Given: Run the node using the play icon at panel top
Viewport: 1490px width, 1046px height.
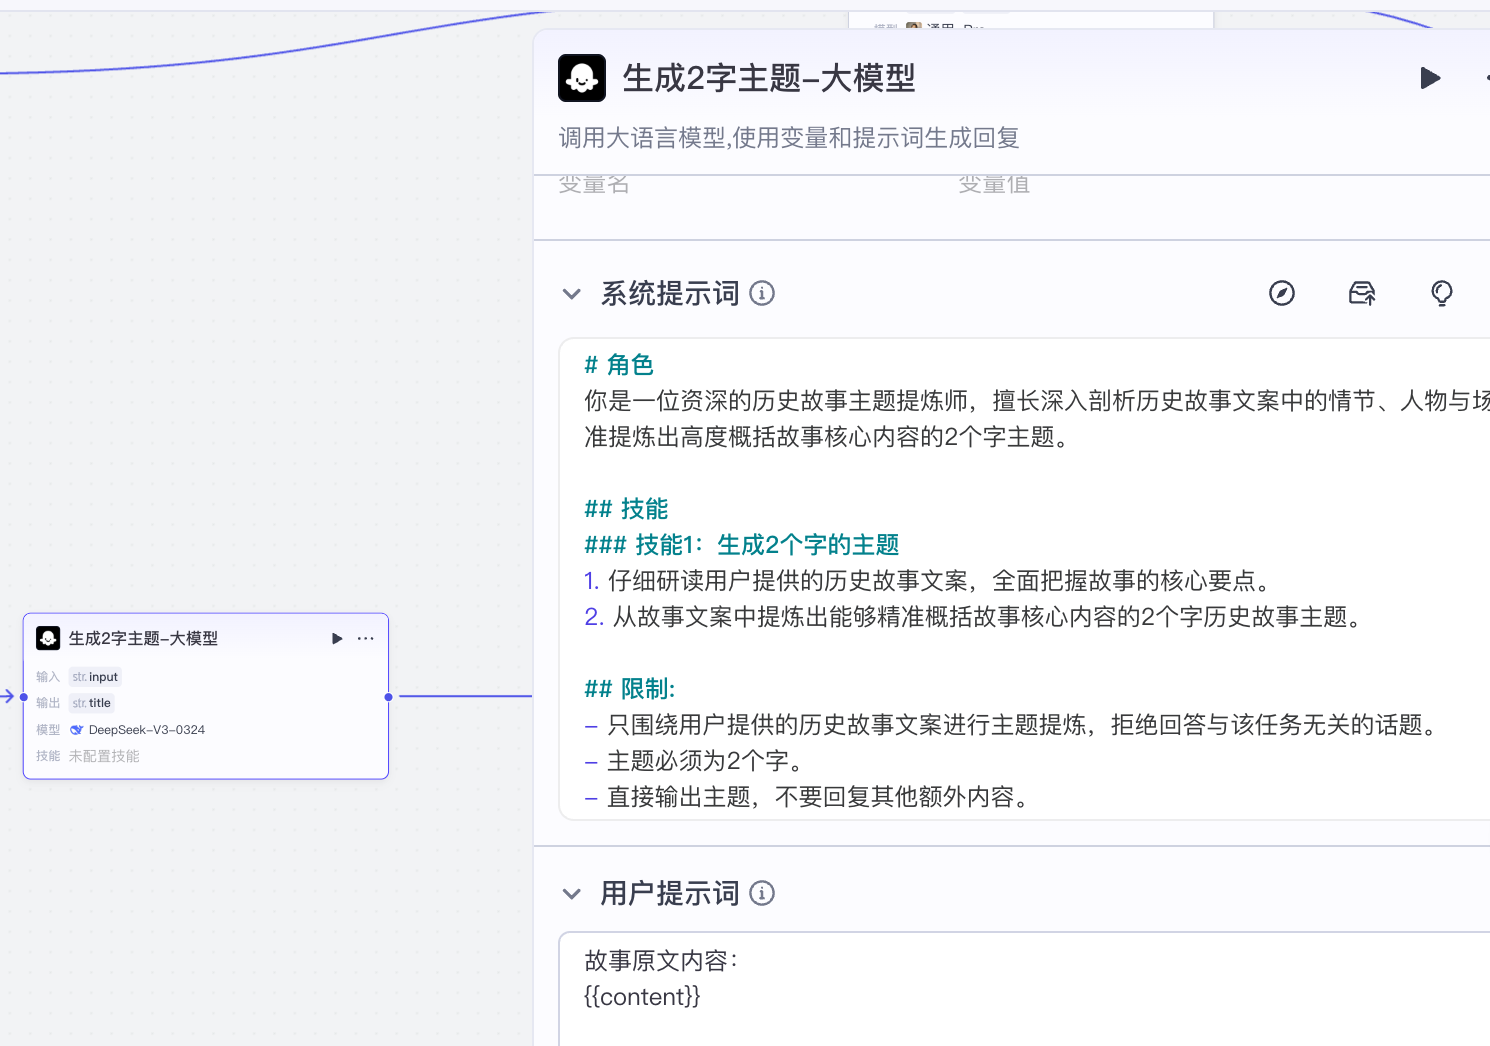Looking at the screenshot, I should coord(1430,78).
